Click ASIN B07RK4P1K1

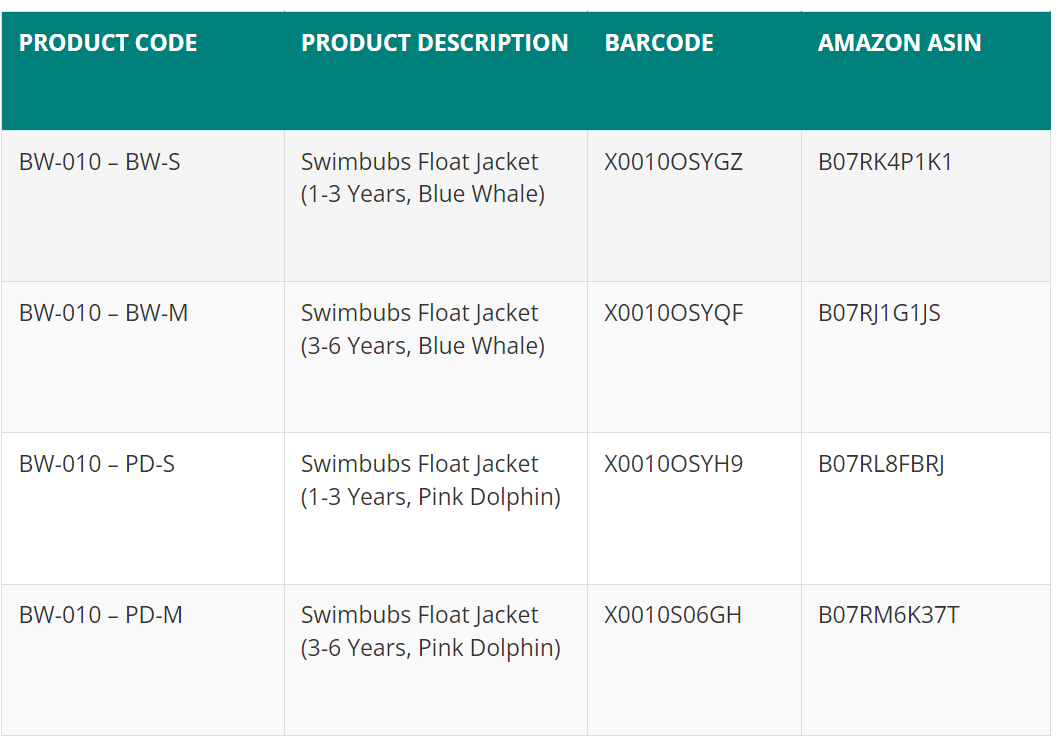[885, 162]
